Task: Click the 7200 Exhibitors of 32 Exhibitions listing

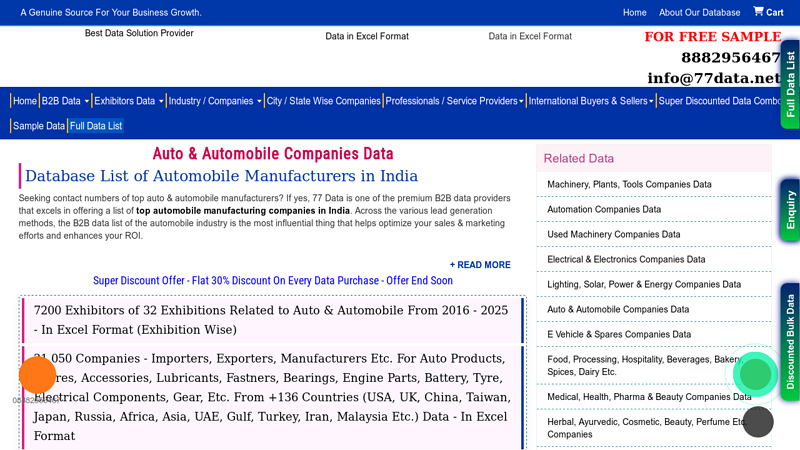Action: coord(273,320)
